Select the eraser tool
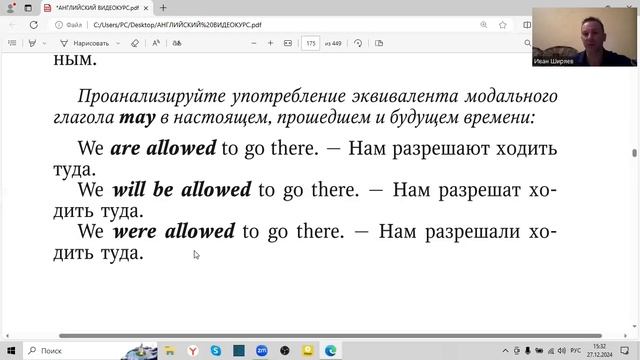 tap(135, 43)
